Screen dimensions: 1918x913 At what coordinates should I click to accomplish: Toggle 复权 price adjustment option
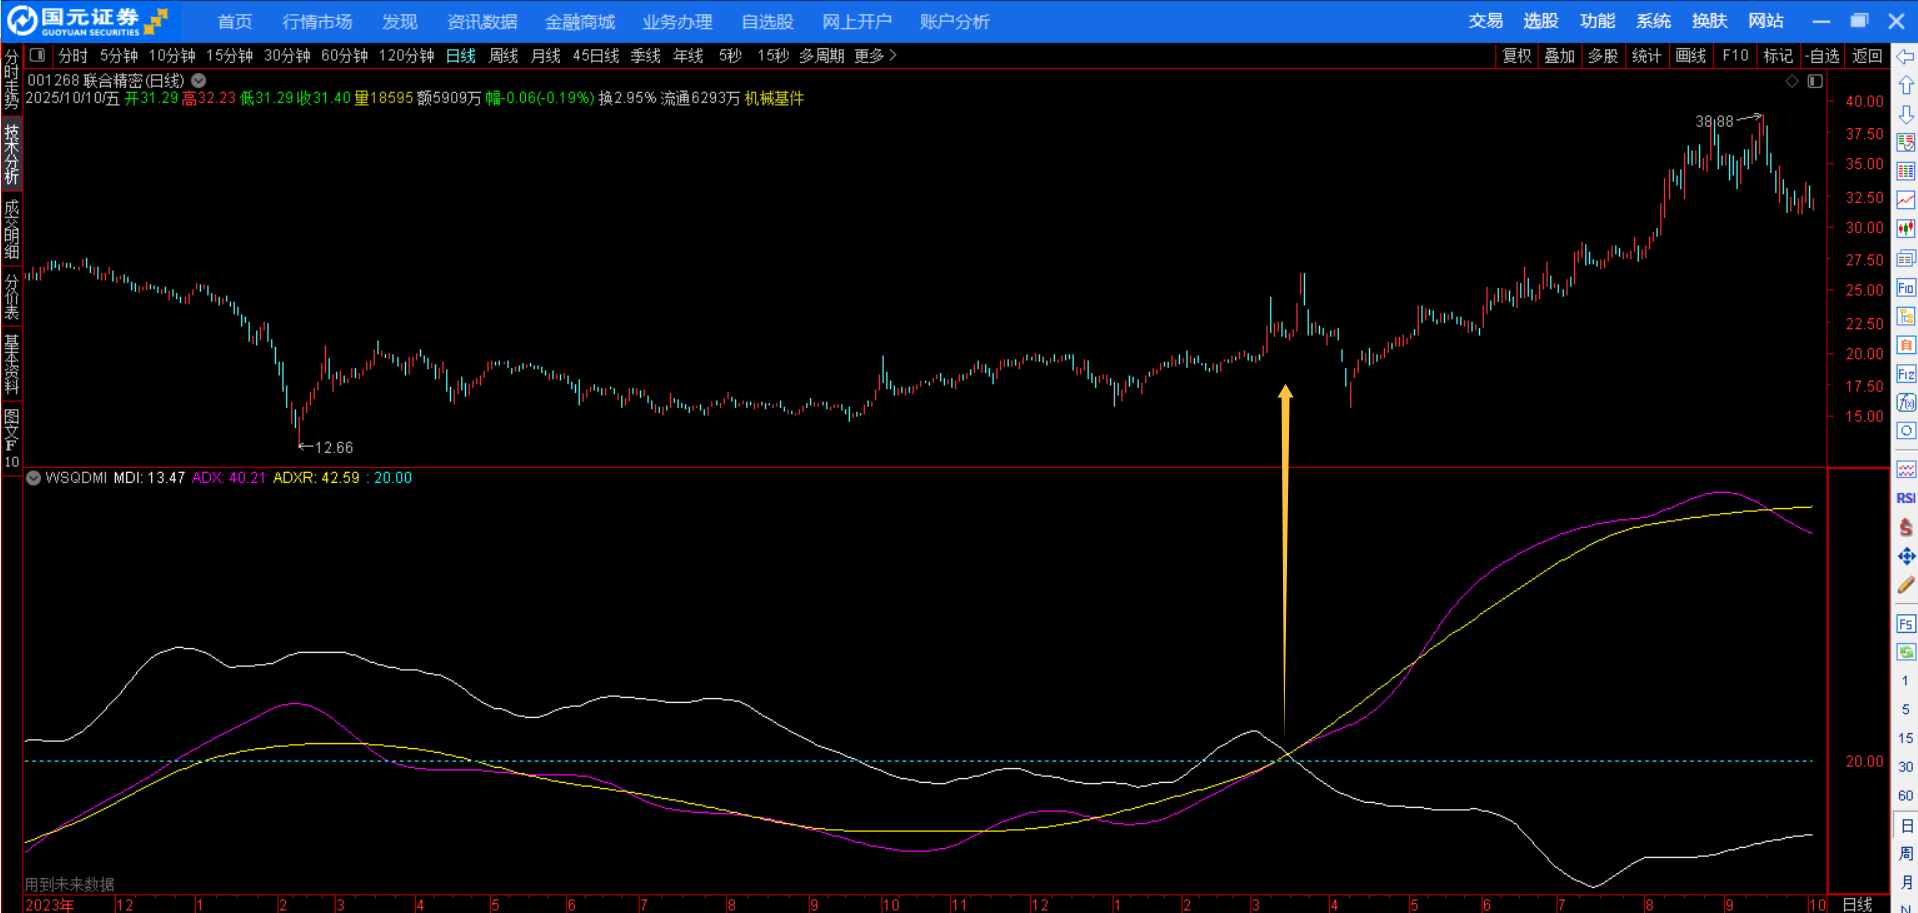[x=1516, y=56]
